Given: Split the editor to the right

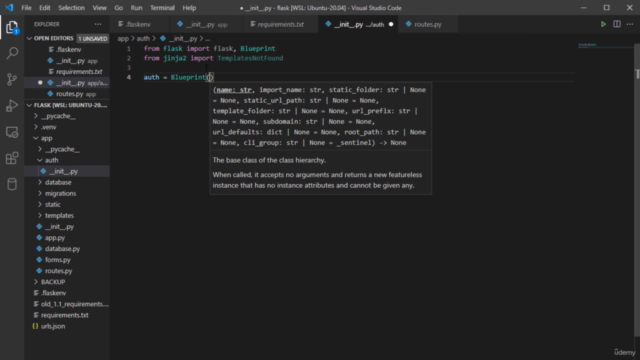Looking at the screenshot, I should click(x=617, y=24).
